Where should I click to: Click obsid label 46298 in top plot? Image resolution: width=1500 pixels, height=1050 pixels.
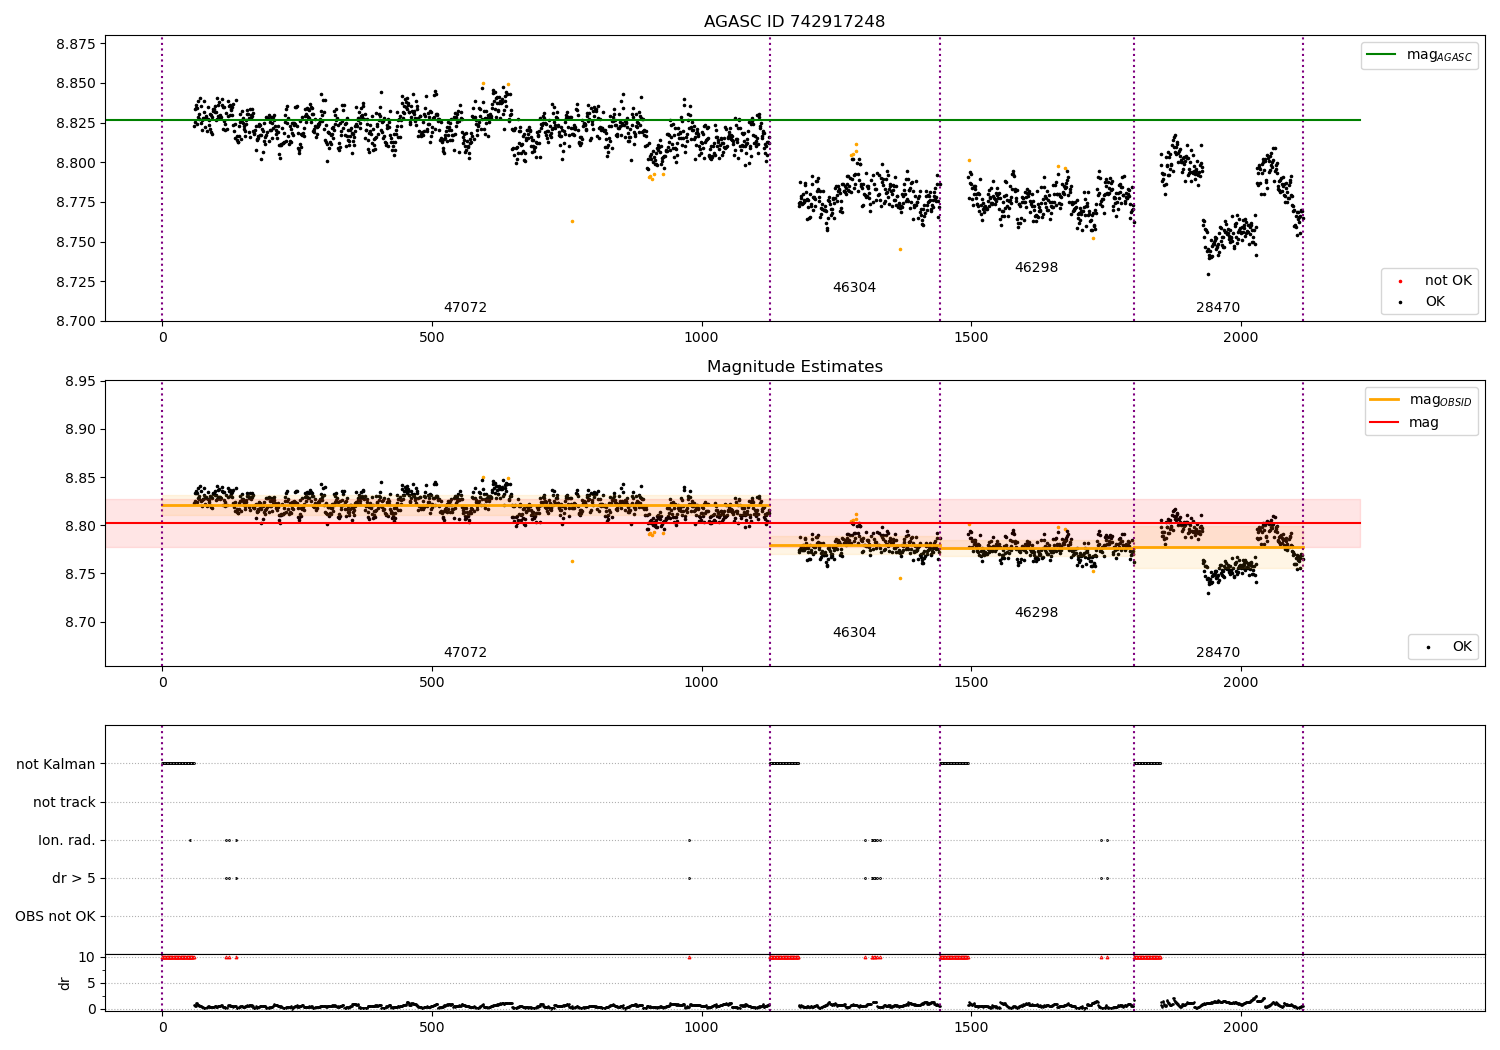tap(1036, 268)
